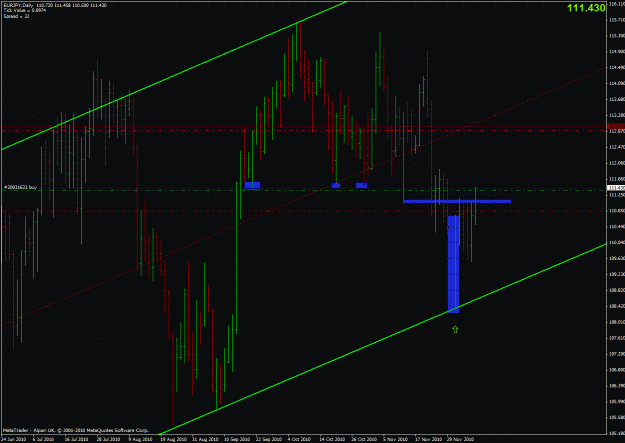
Task: Click the white current price tag on price axis
Action: (x=616, y=188)
